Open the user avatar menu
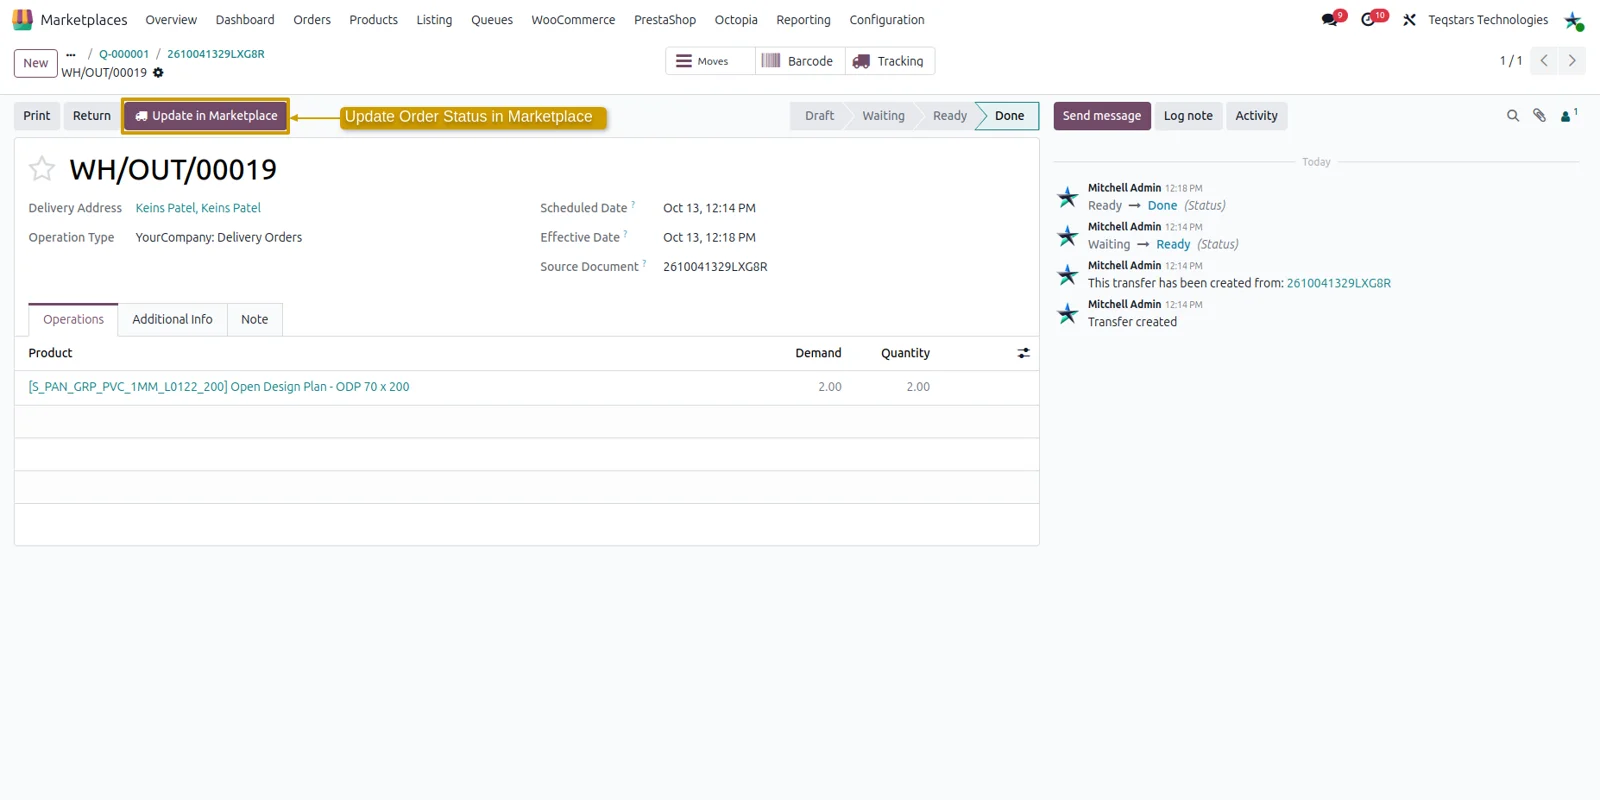Image resolution: width=1600 pixels, height=800 pixels. pyautogui.click(x=1573, y=20)
